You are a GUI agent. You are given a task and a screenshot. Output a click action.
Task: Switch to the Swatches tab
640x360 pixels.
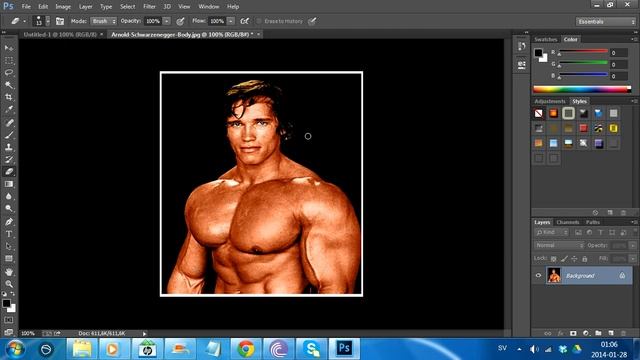click(546, 39)
